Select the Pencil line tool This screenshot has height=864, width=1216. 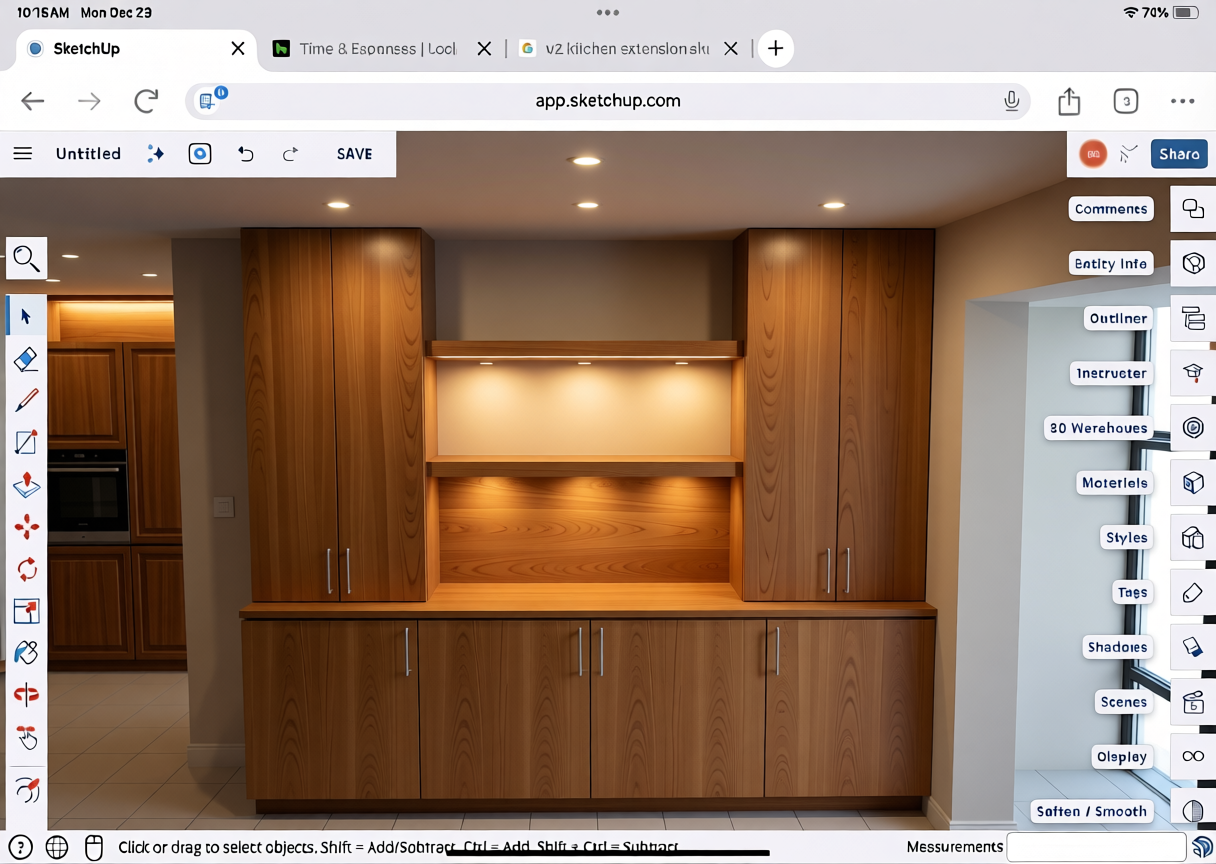point(26,401)
